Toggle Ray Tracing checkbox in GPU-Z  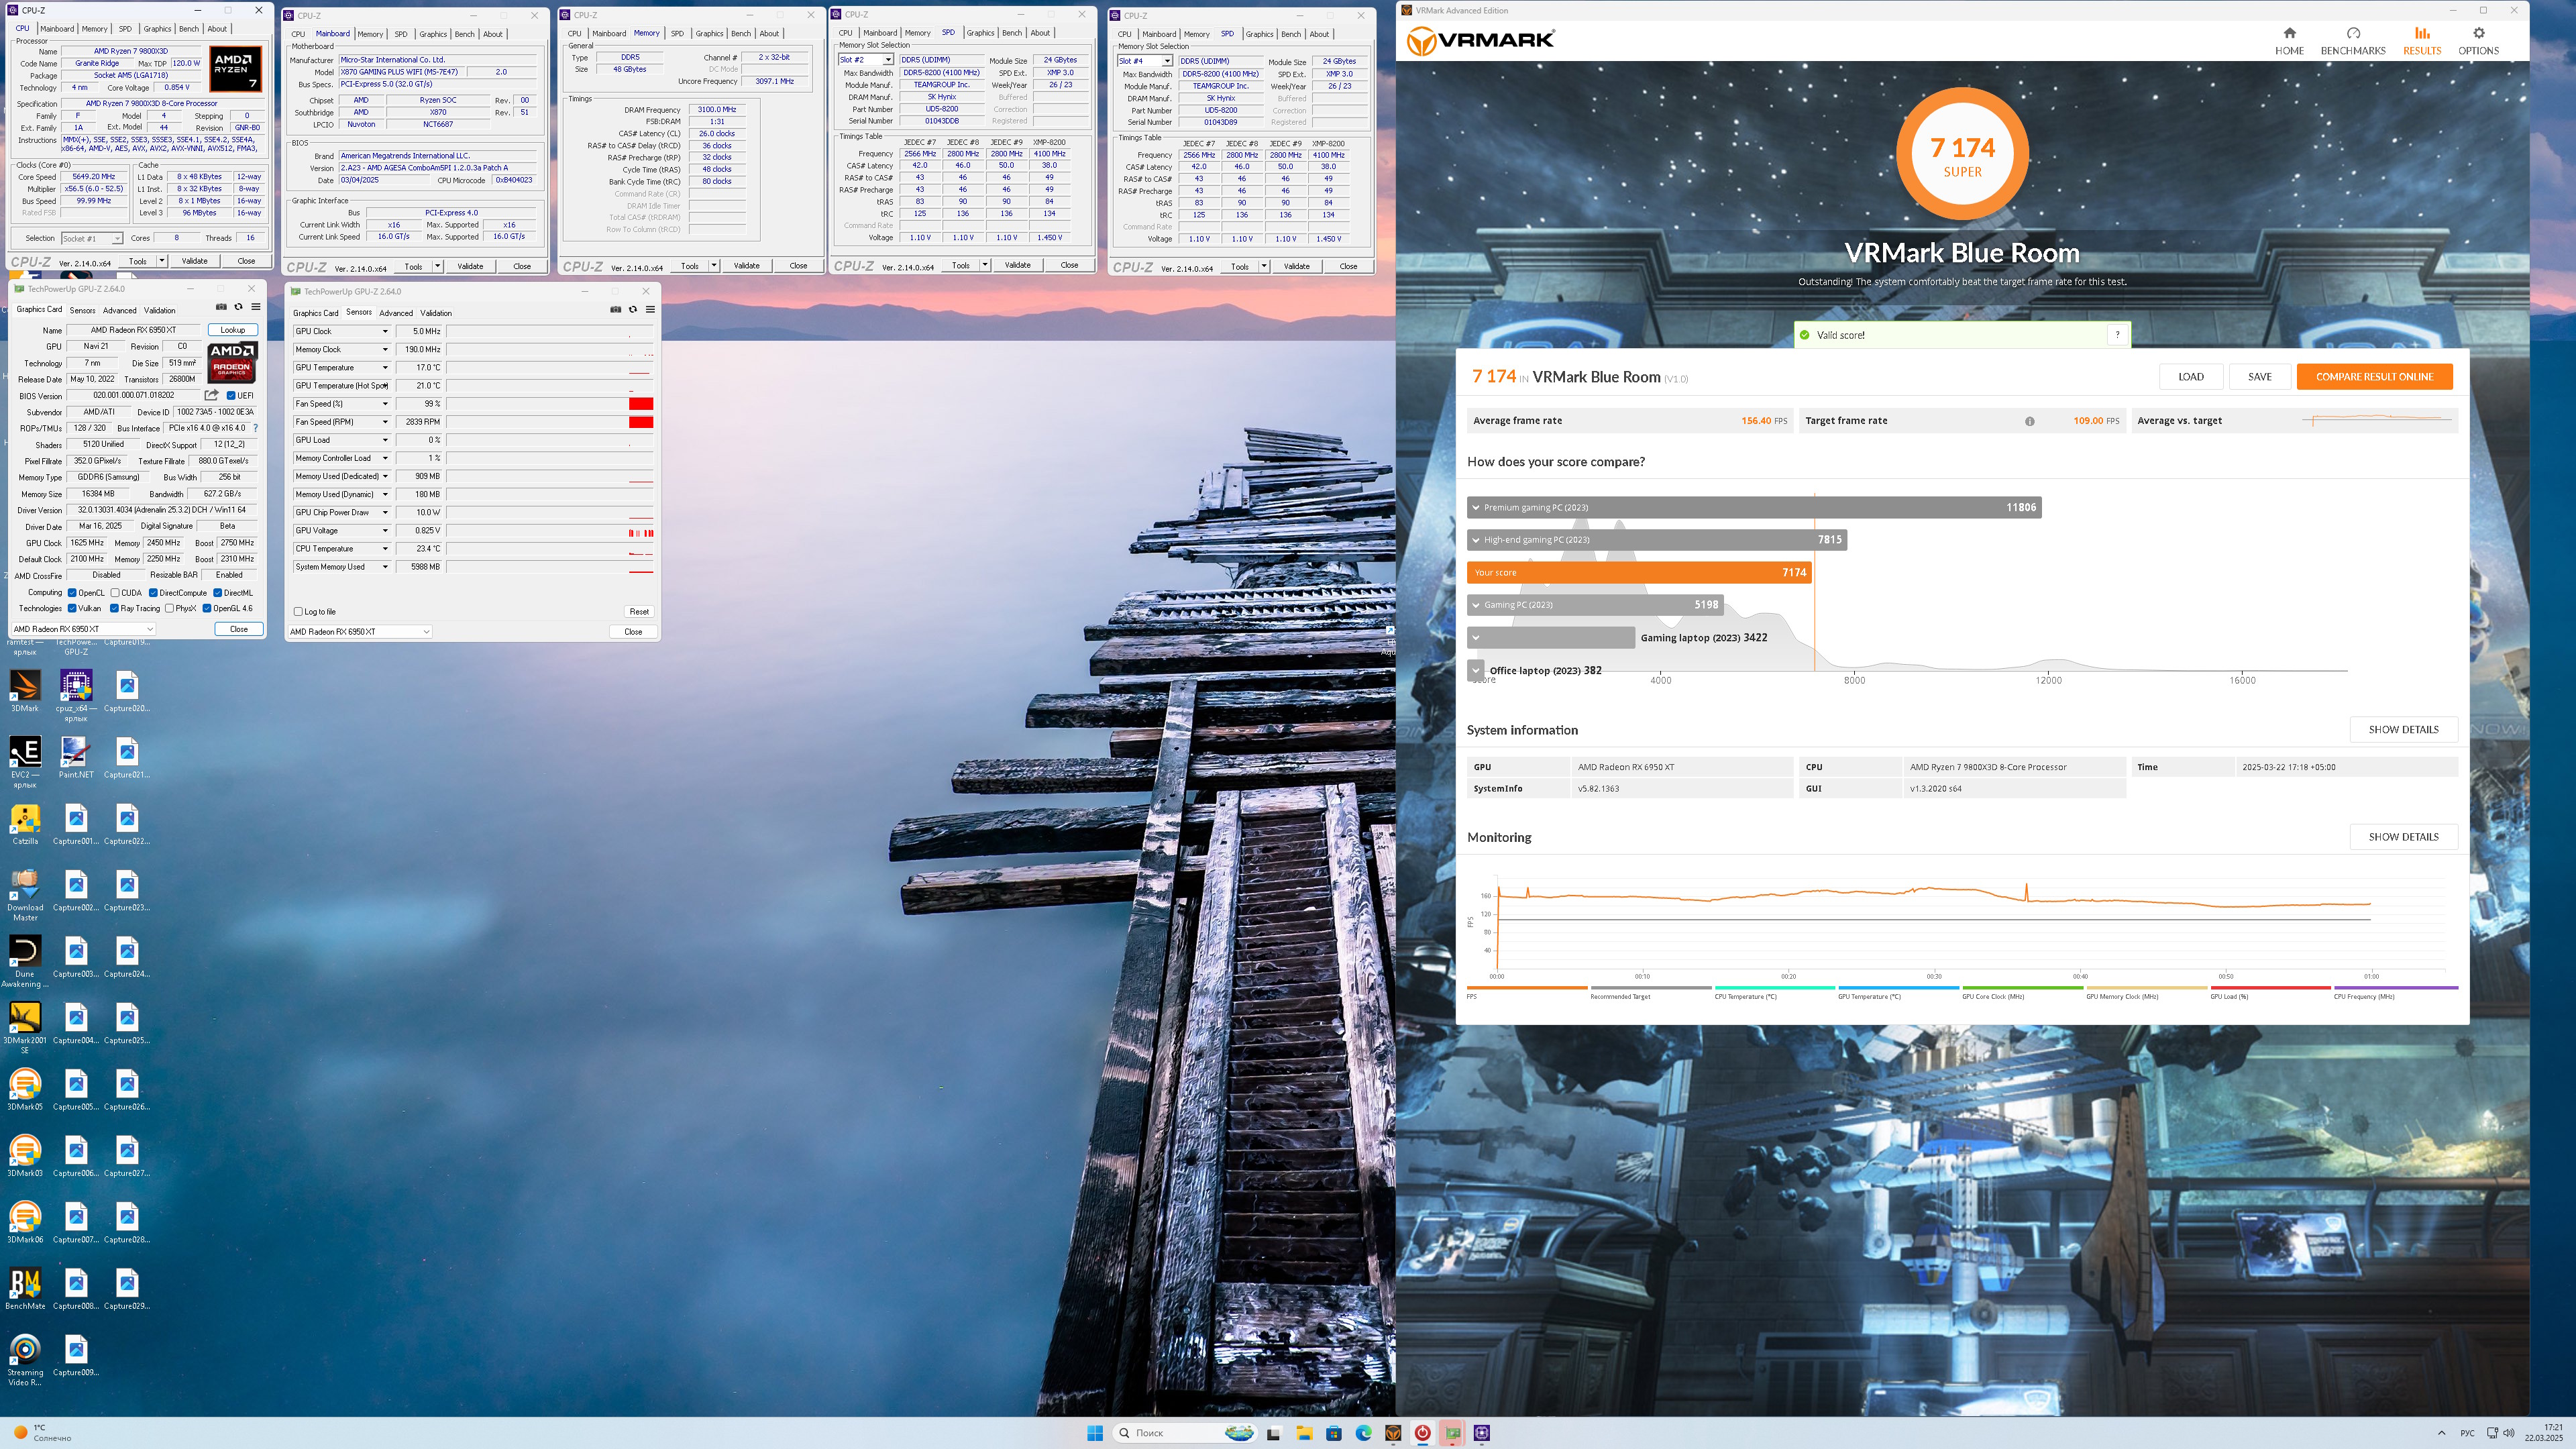[114, 608]
